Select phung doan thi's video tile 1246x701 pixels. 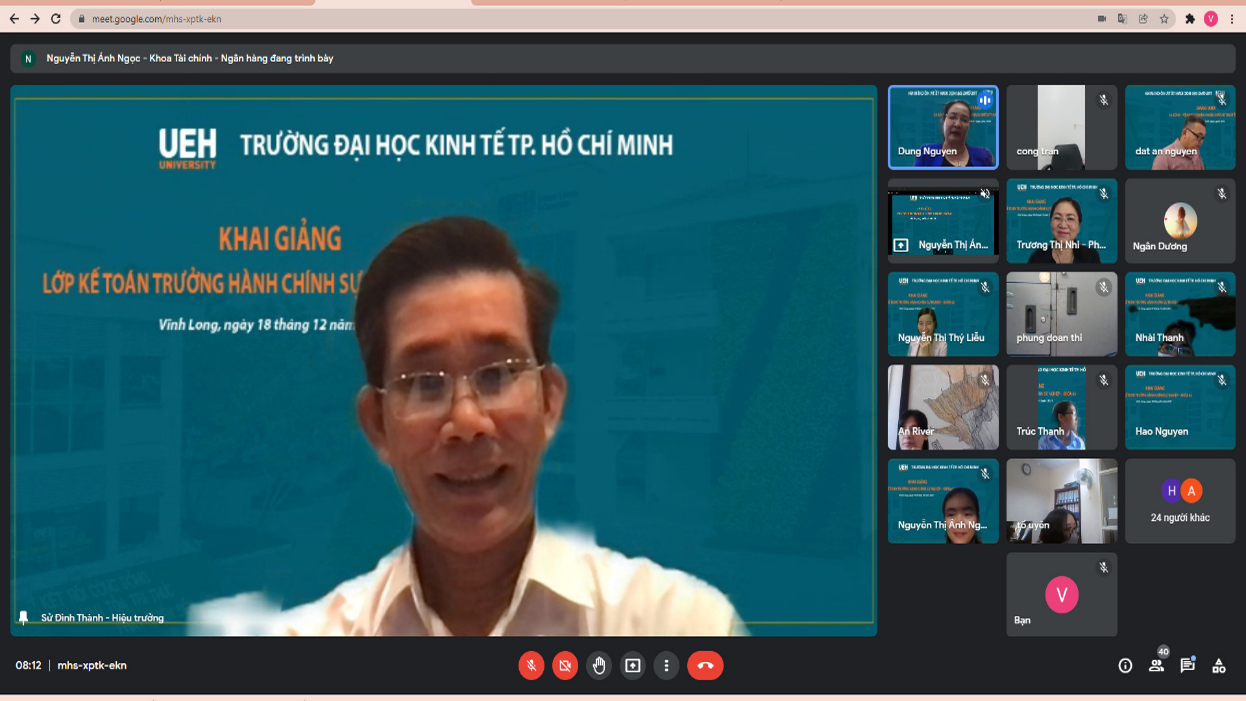pos(1062,314)
